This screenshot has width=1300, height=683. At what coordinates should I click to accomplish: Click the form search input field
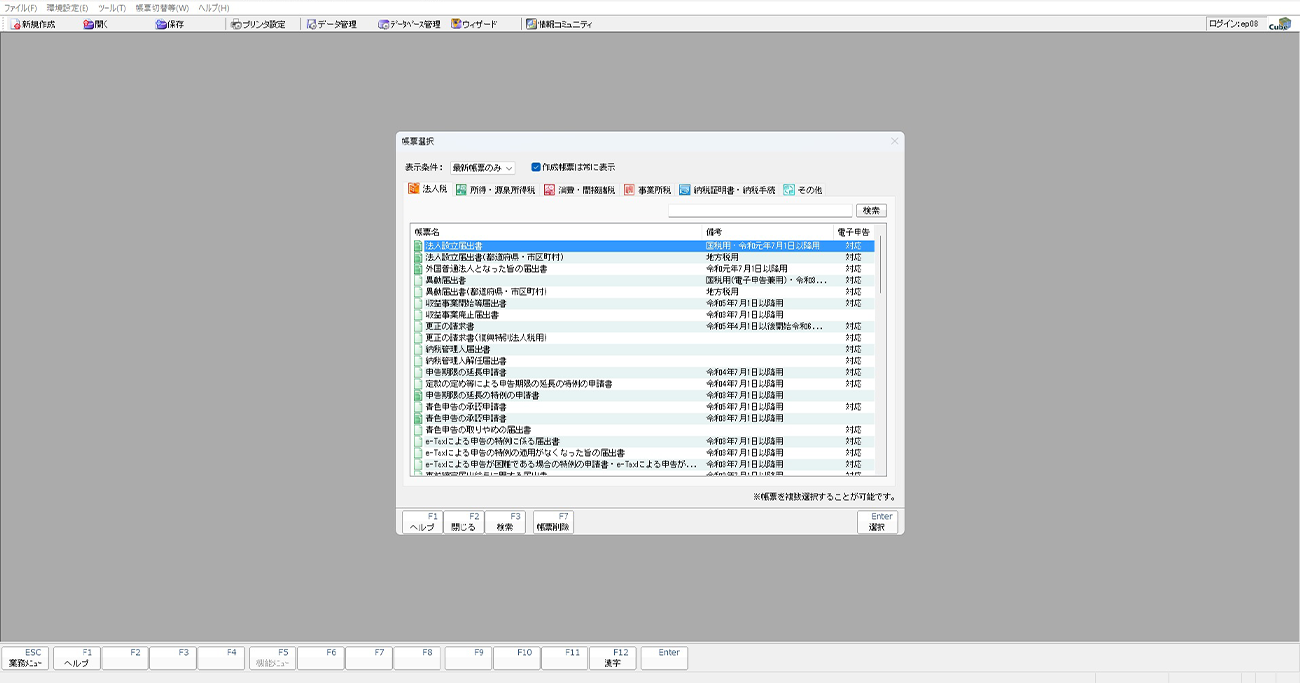760,211
